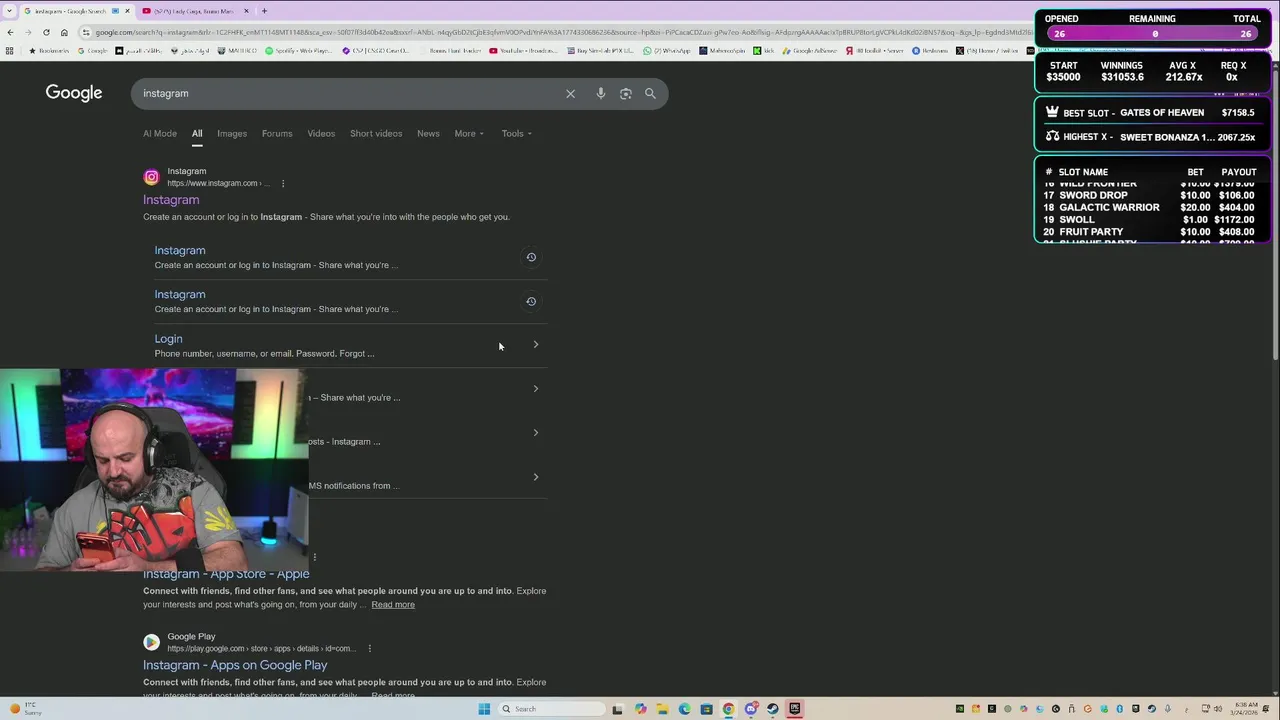This screenshot has height=720, width=1280.
Task: Click the streamer webcam overlay
Action: [154, 470]
